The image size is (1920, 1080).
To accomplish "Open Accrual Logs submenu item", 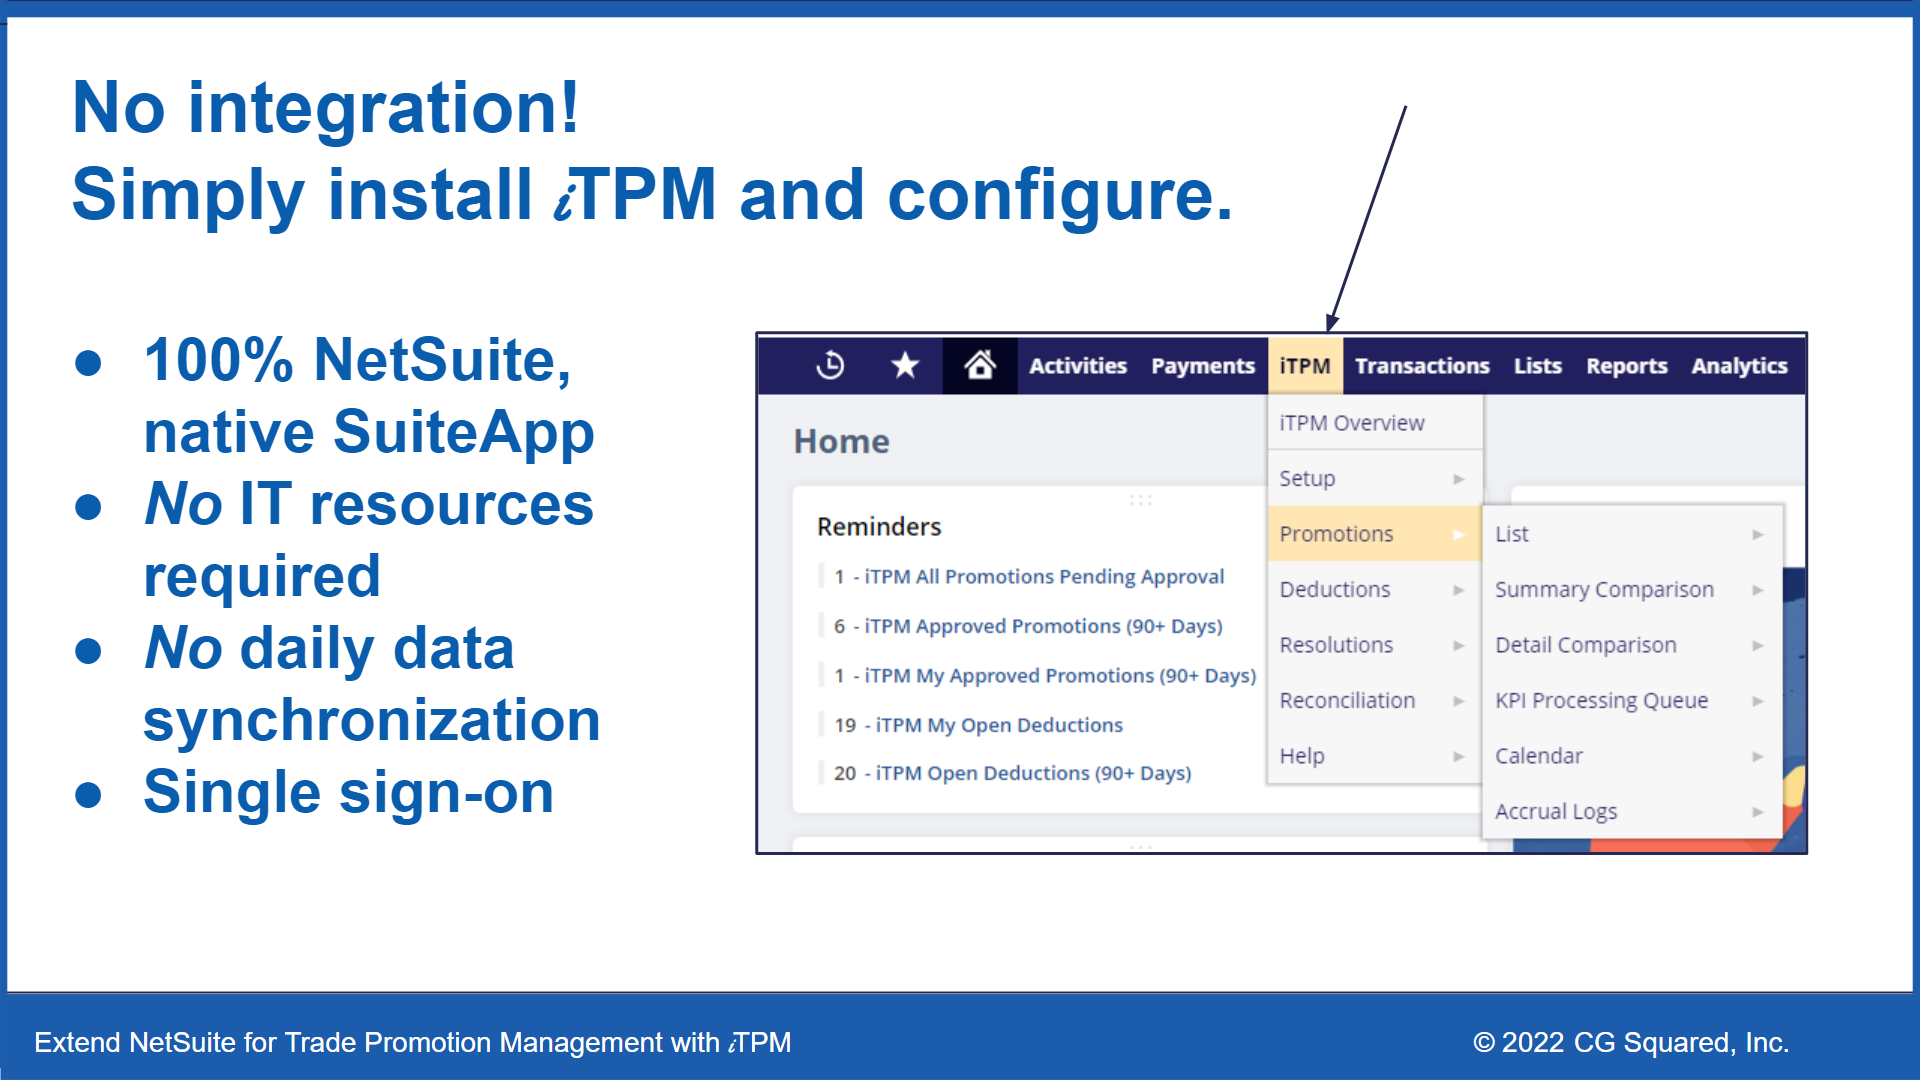I will tap(1555, 812).
